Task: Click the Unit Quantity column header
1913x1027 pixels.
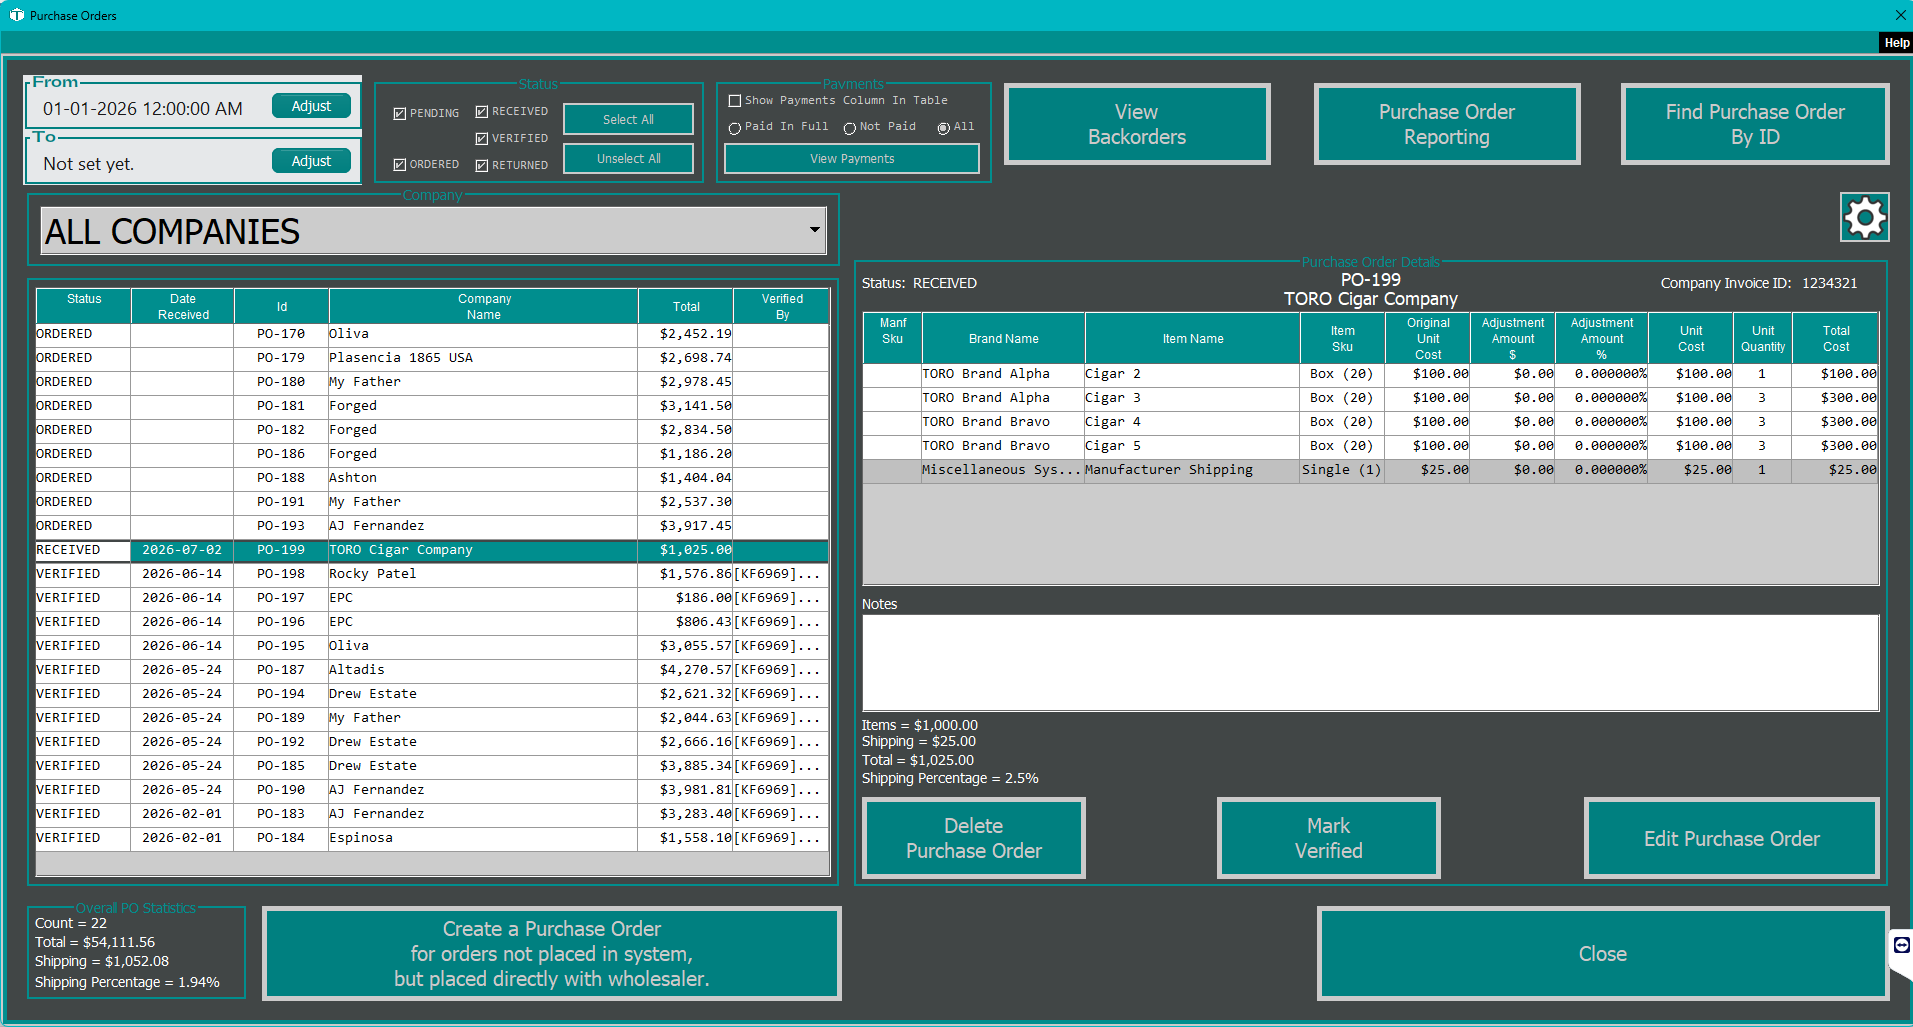Action: point(1763,338)
